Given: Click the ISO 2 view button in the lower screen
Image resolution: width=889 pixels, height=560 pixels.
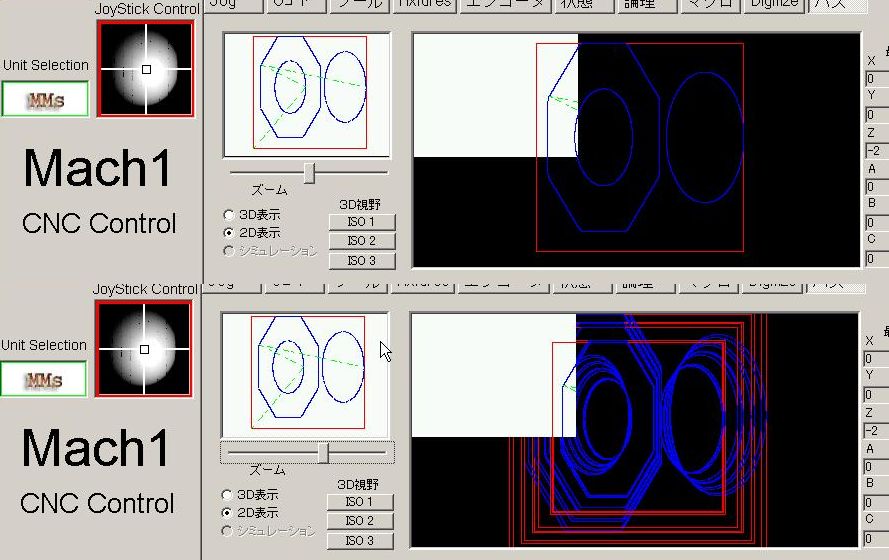Looking at the screenshot, I should [360, 521].
